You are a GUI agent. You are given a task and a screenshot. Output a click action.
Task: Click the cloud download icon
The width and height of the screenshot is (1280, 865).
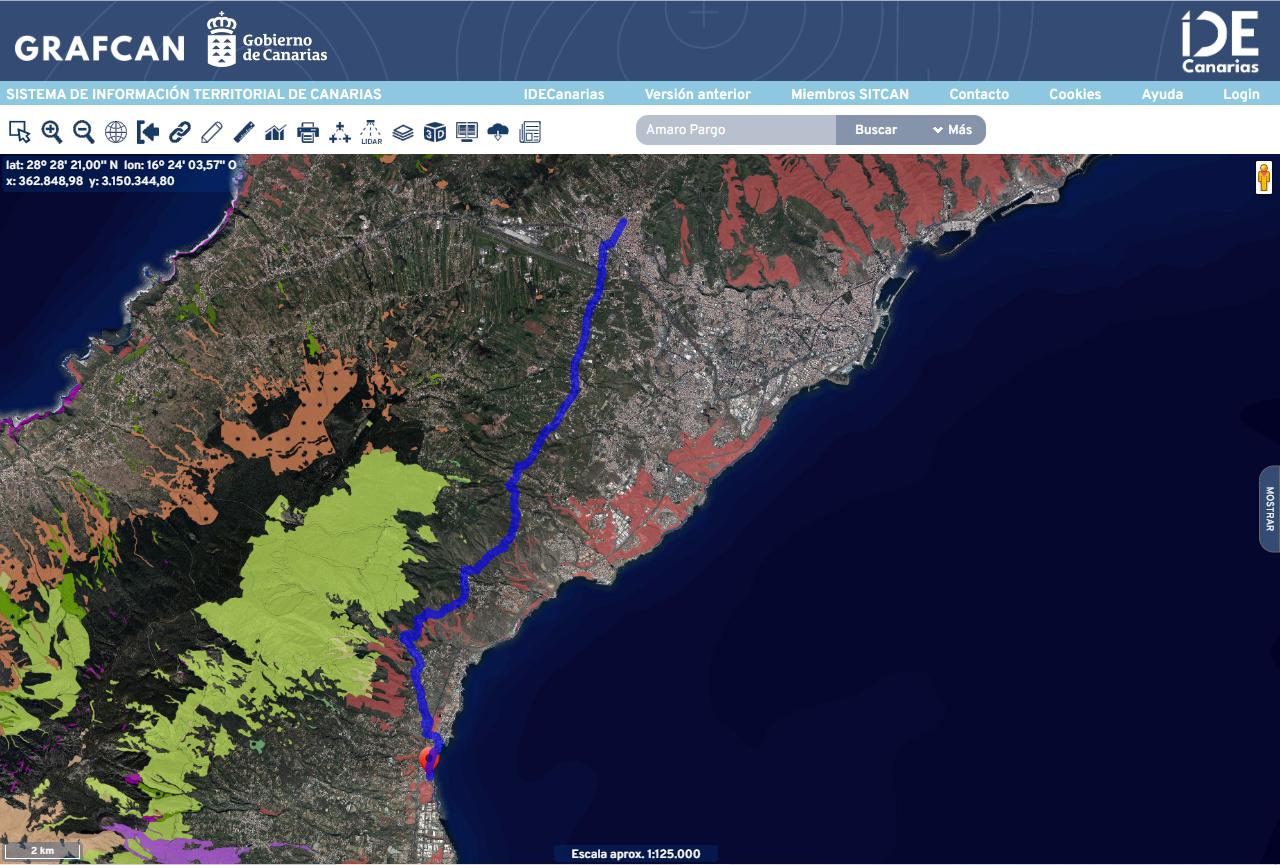(498, 131)
